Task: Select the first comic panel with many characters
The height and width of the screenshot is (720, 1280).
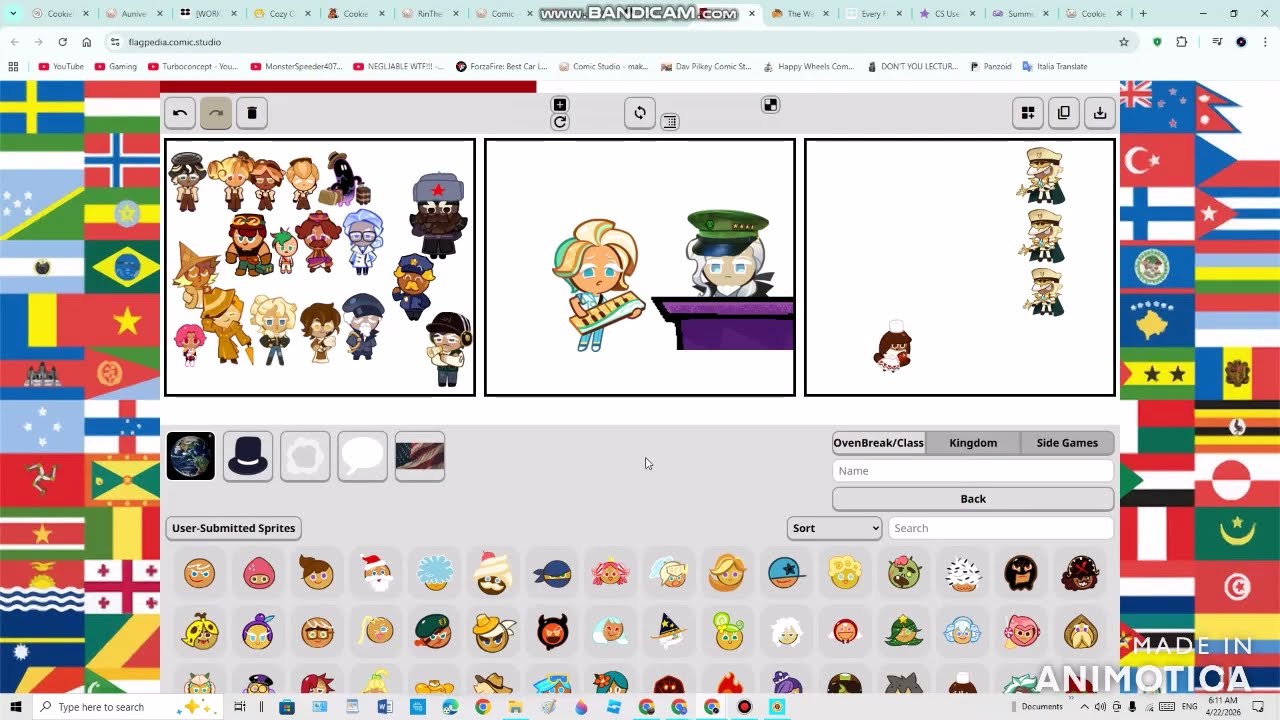Action: [x=320, y=267]
